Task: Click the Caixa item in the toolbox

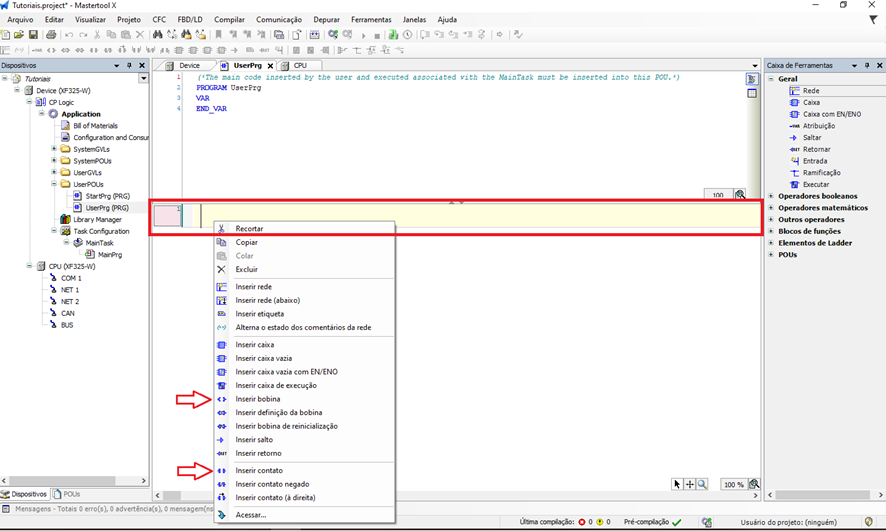Action: coord(811,102)
